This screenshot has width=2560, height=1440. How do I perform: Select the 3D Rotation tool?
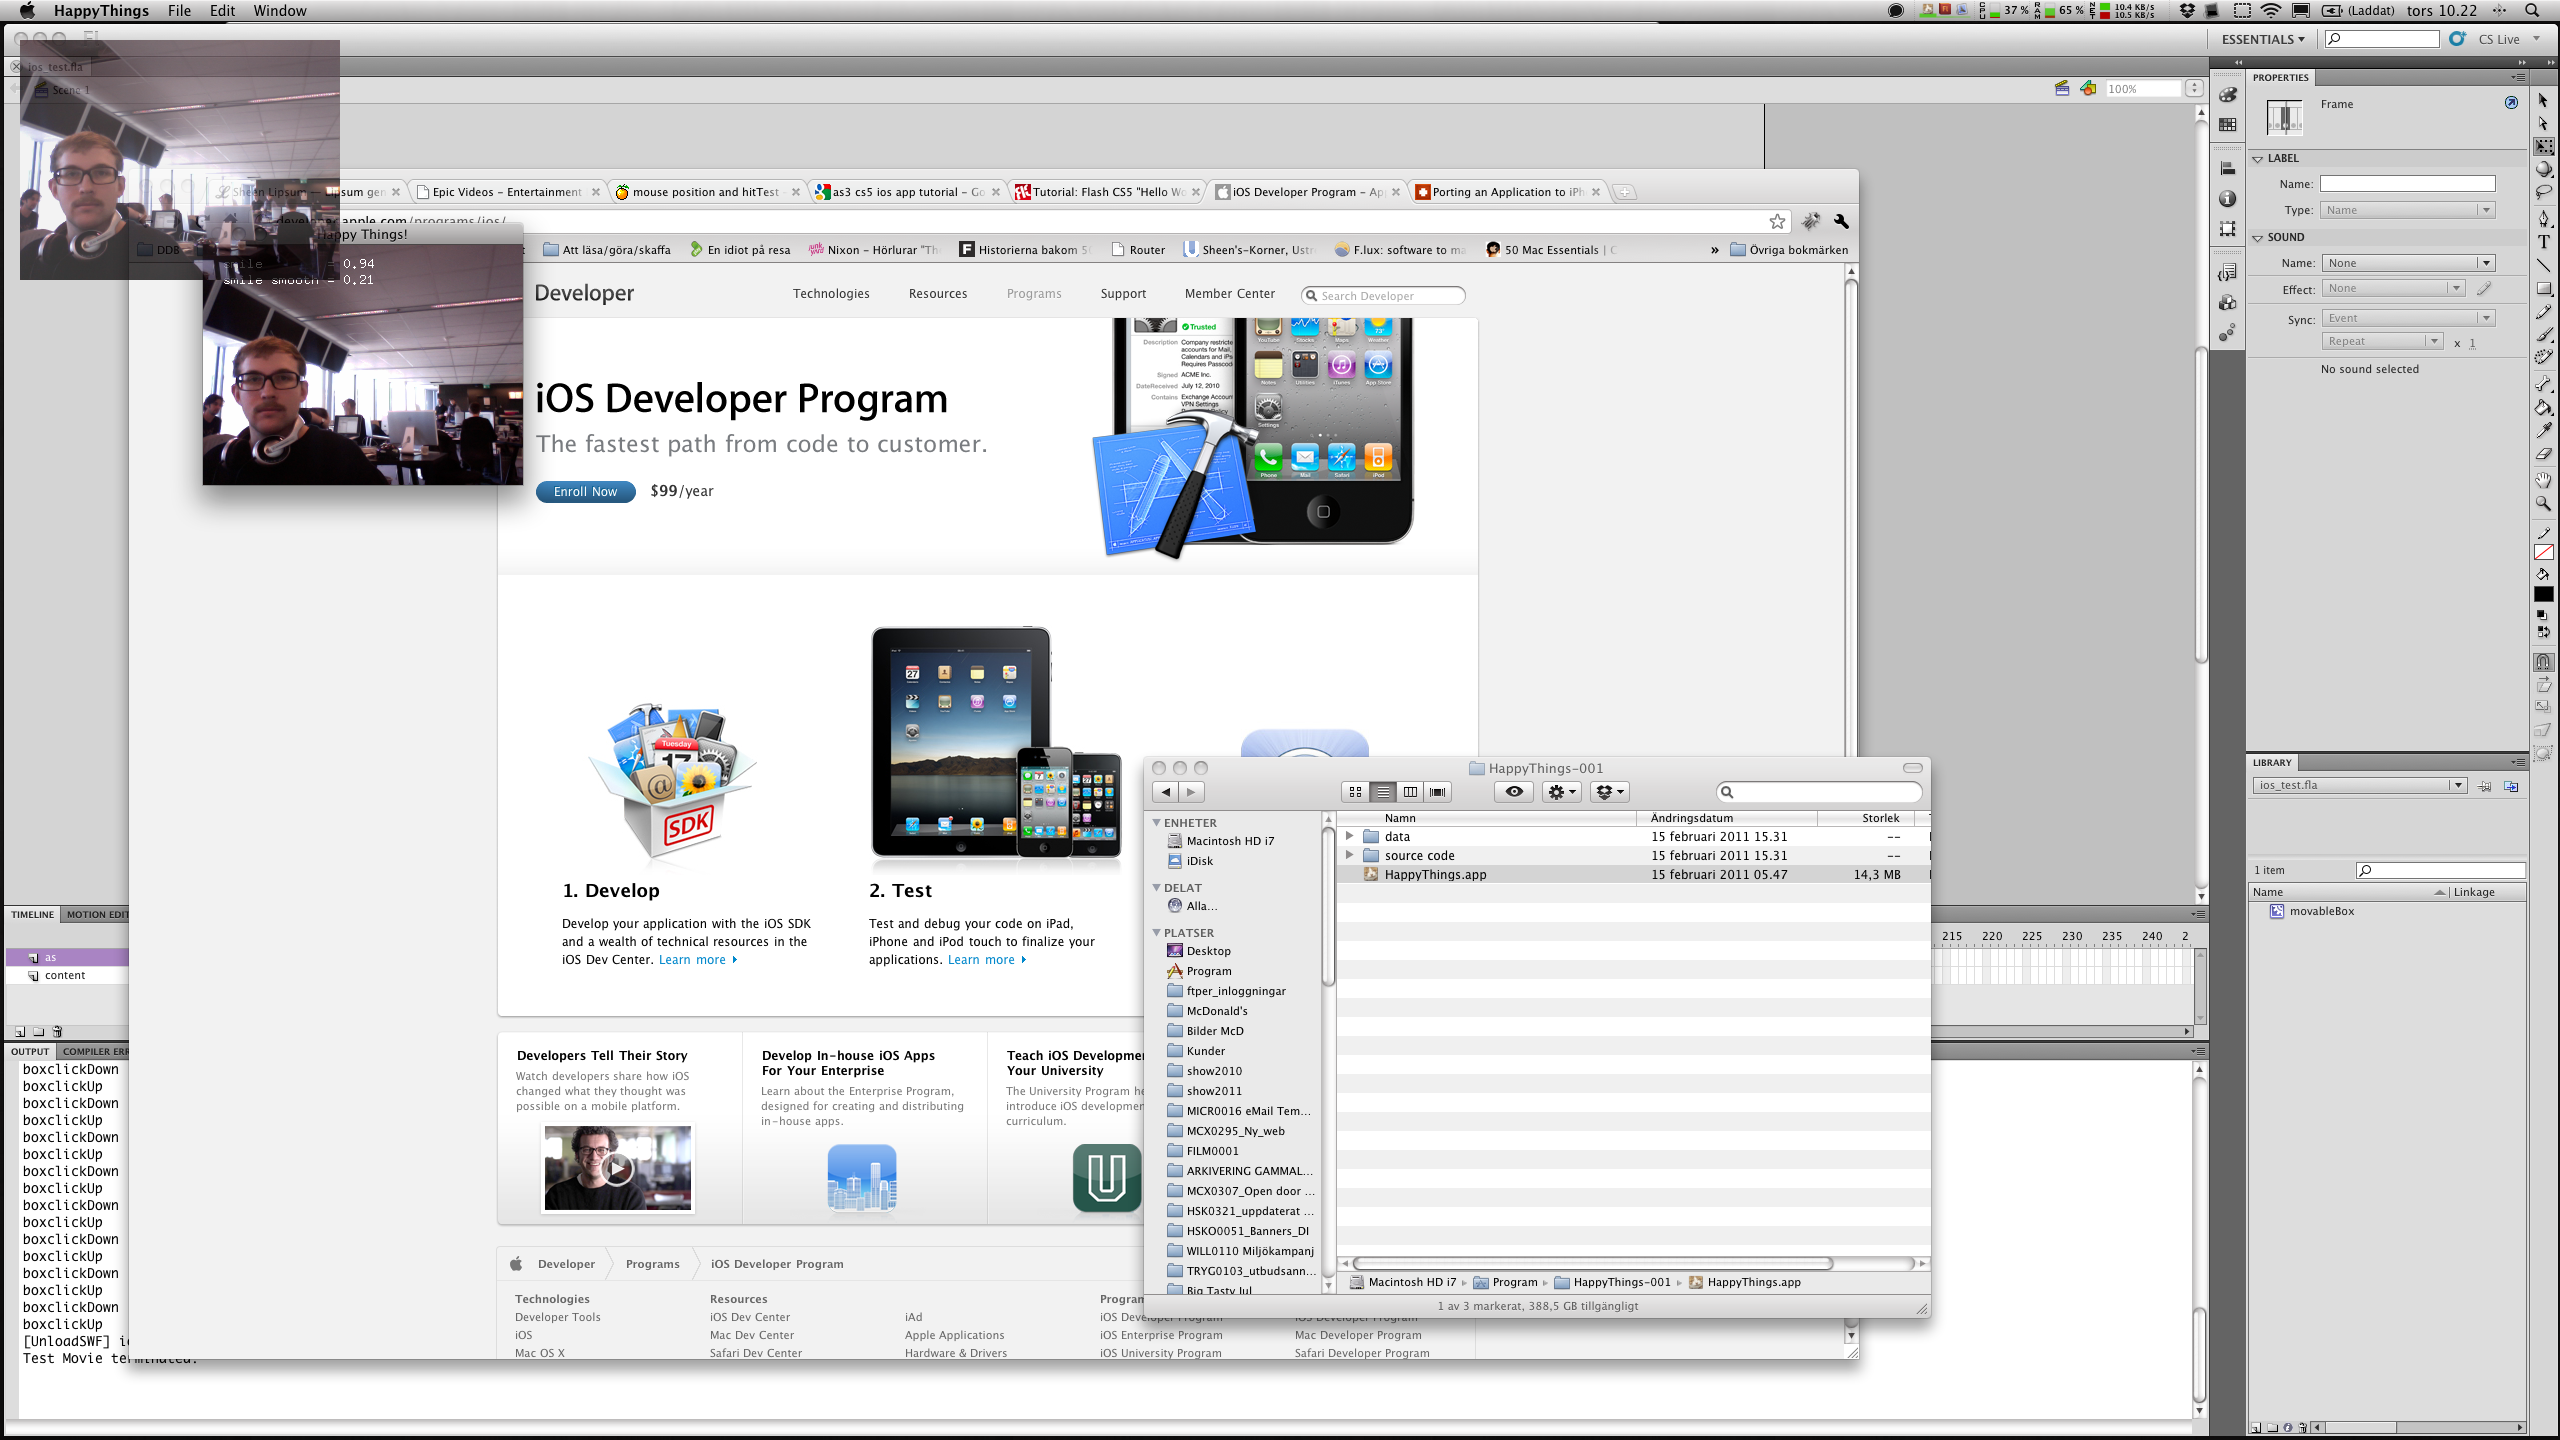2543,169
